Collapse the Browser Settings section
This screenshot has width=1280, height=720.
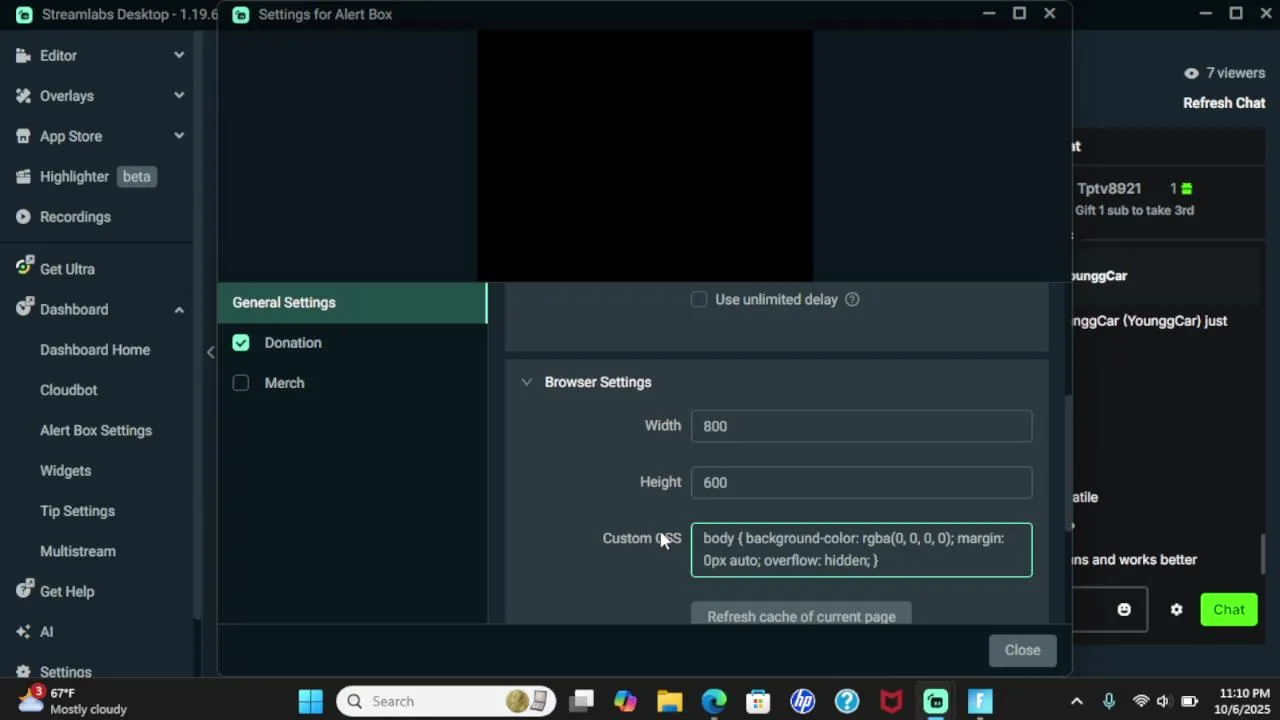click(x=526, y=382)
